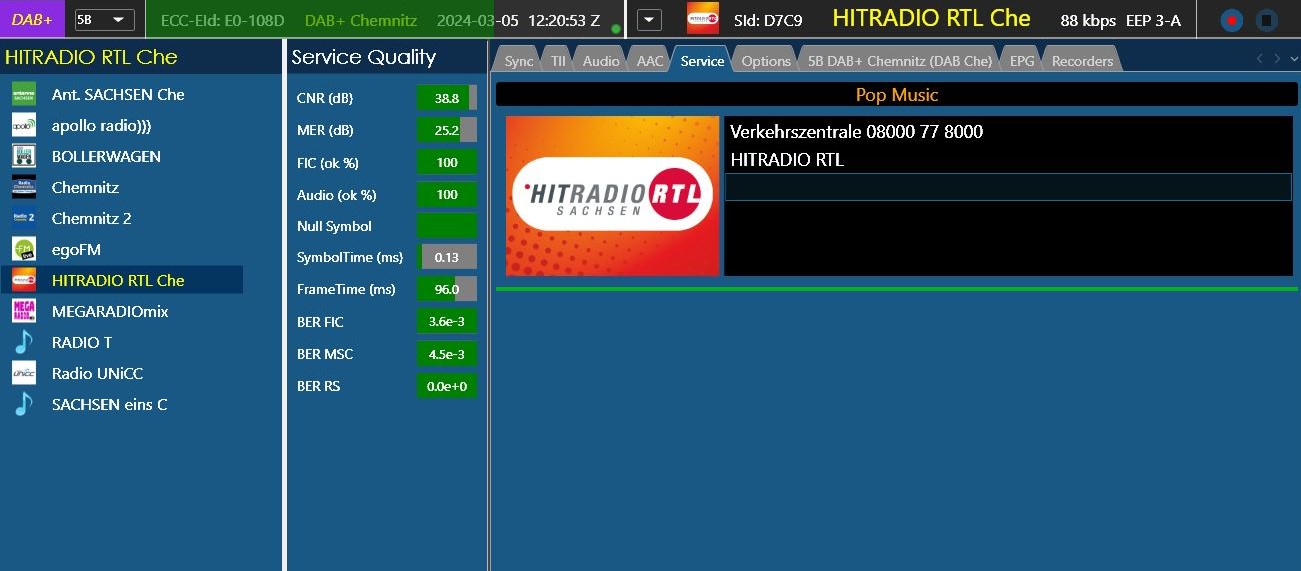This screenshot has width=1301, height=571.
Task: Click the HITRADIO RTL logo in top bar
Action: tap(702, 19)
